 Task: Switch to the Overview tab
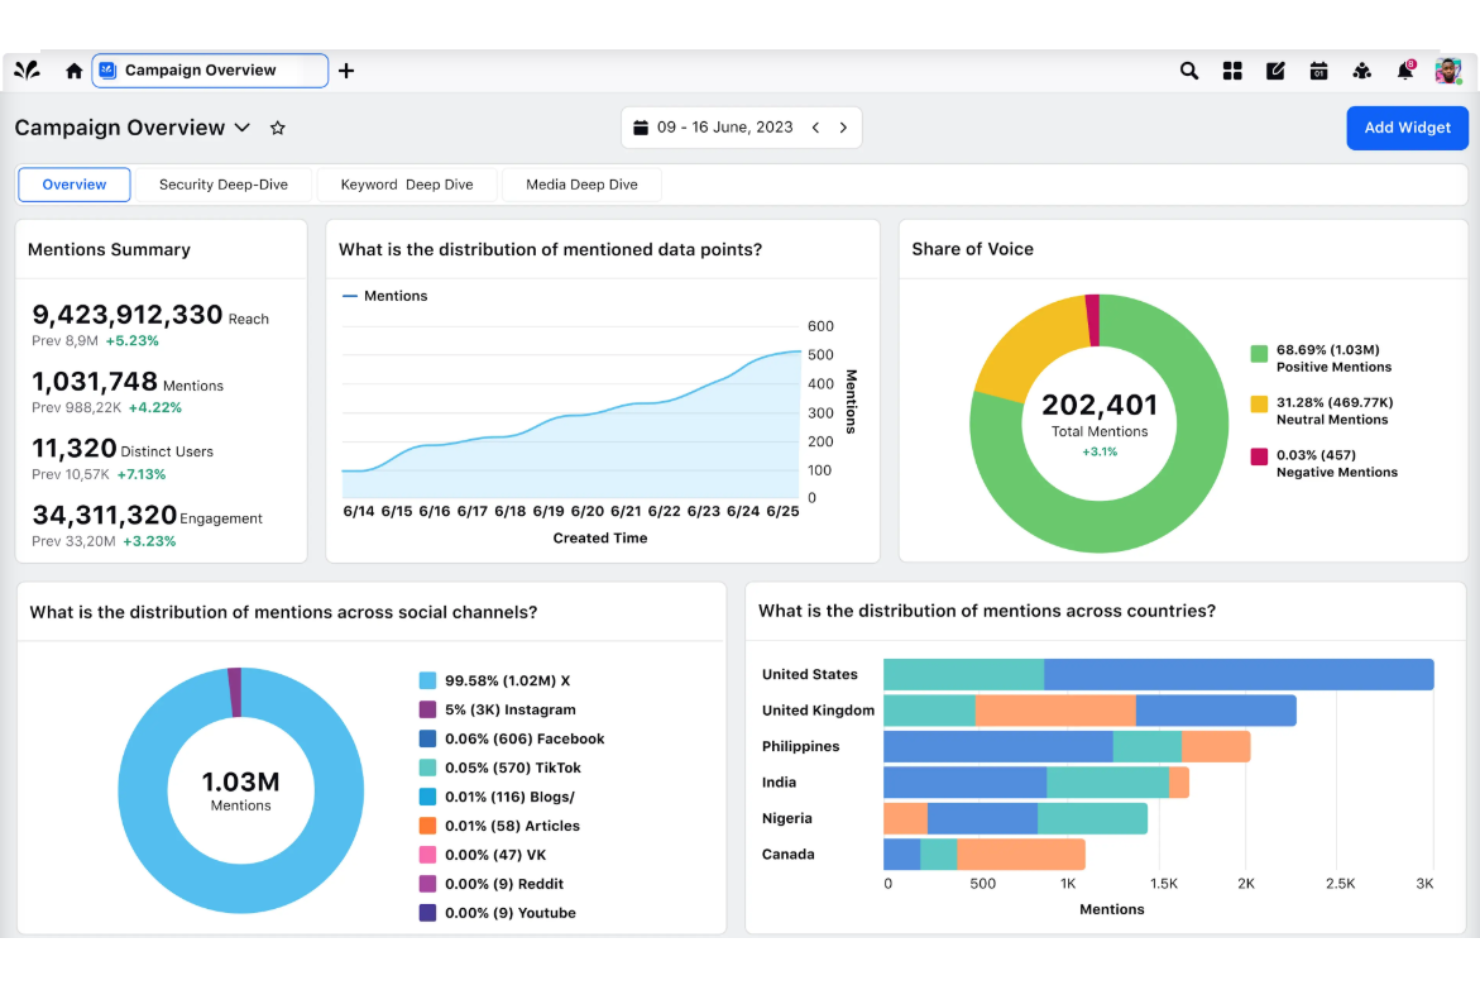74,185
